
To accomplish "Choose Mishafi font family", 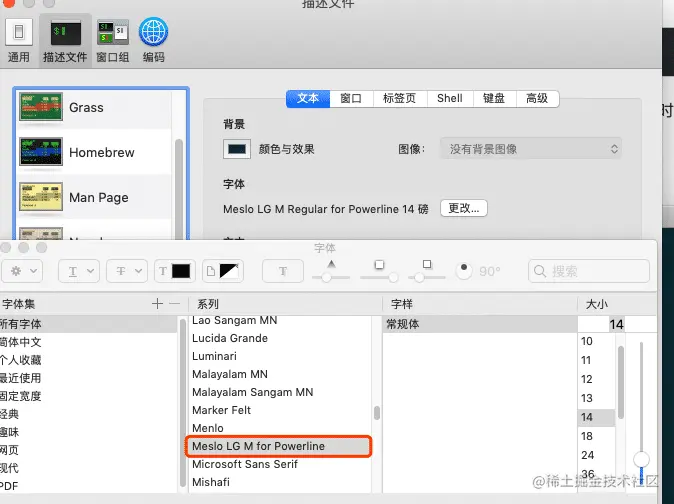I will click(279, 483).
